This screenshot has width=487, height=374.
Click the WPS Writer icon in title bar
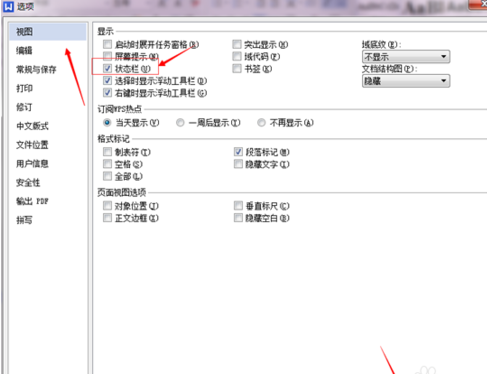[8, 6]
